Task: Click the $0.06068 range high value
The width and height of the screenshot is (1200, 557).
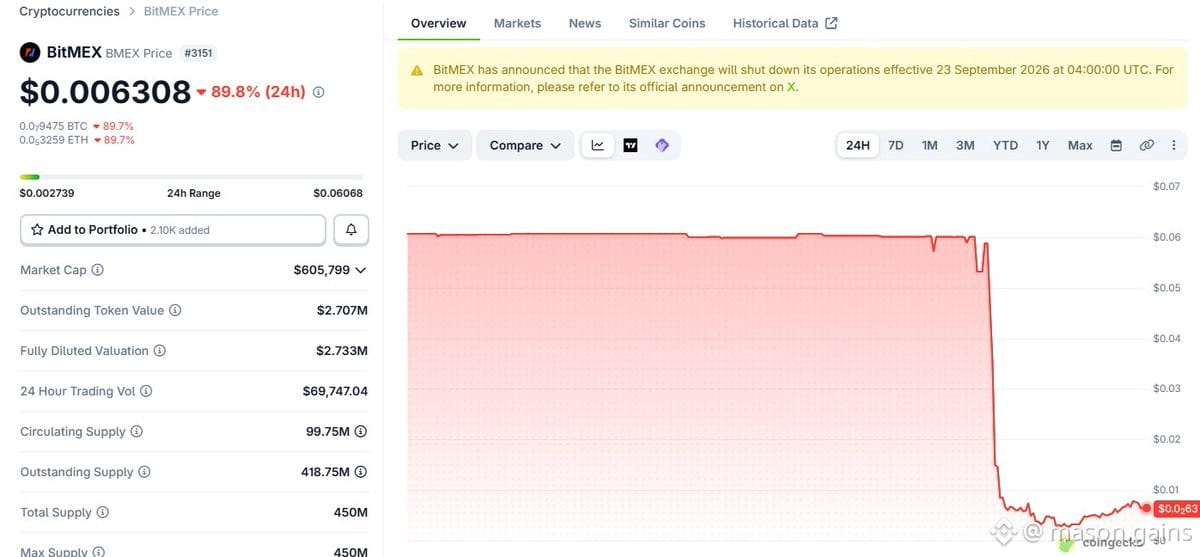Action: (x=338, y=193)
